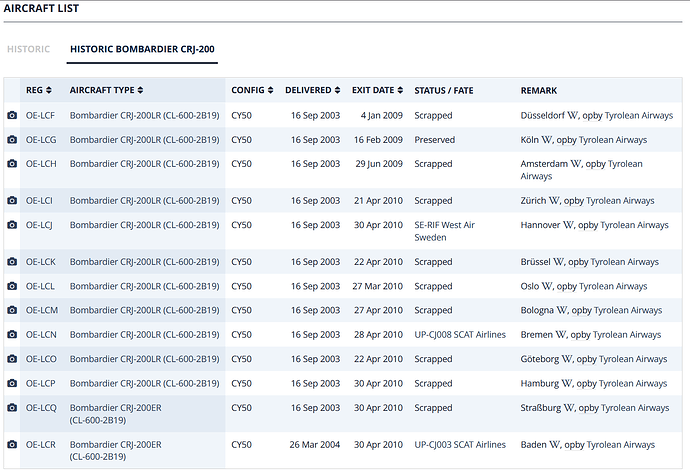
Task: Sort by DELIVERED column arrows
Action: [x=337, y=90]
